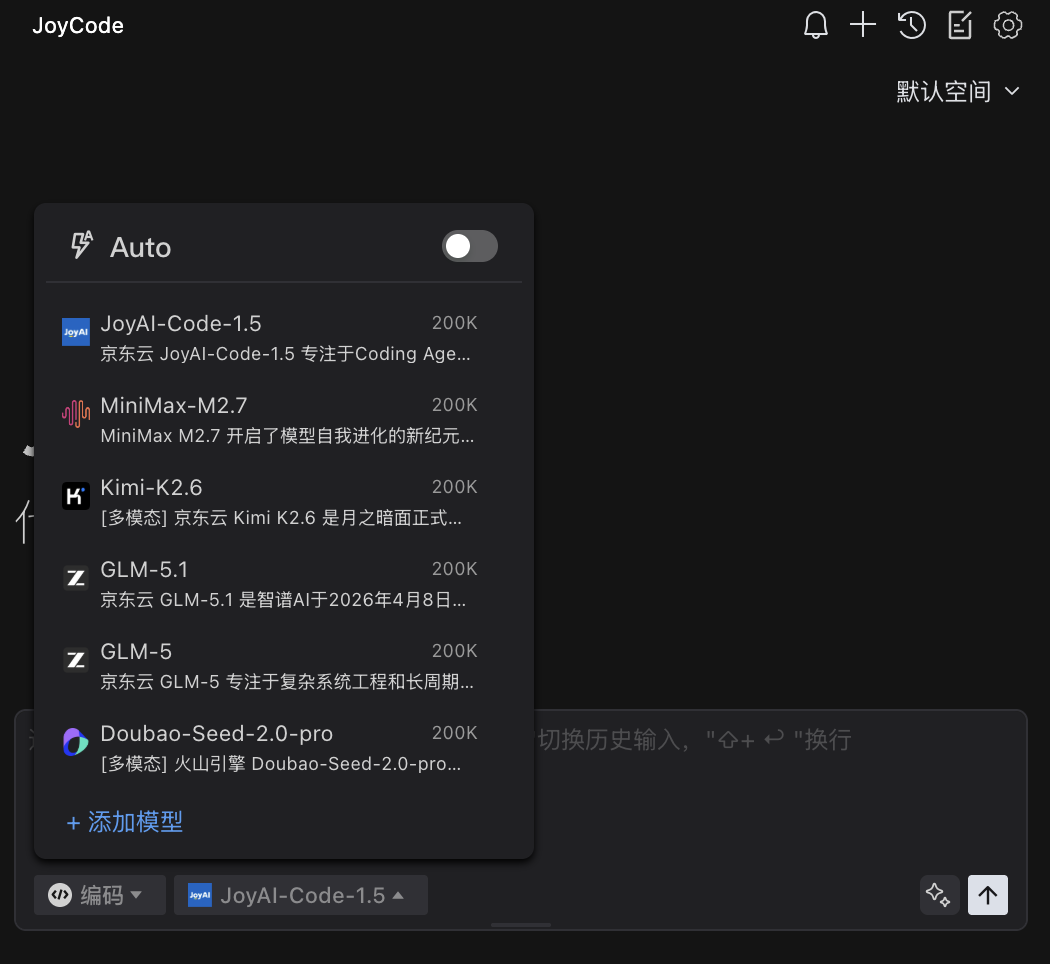This screenshot has width=1050, height=964.
Task: Click the code mode icon beside 编码
Action: (x=60, y=895)
